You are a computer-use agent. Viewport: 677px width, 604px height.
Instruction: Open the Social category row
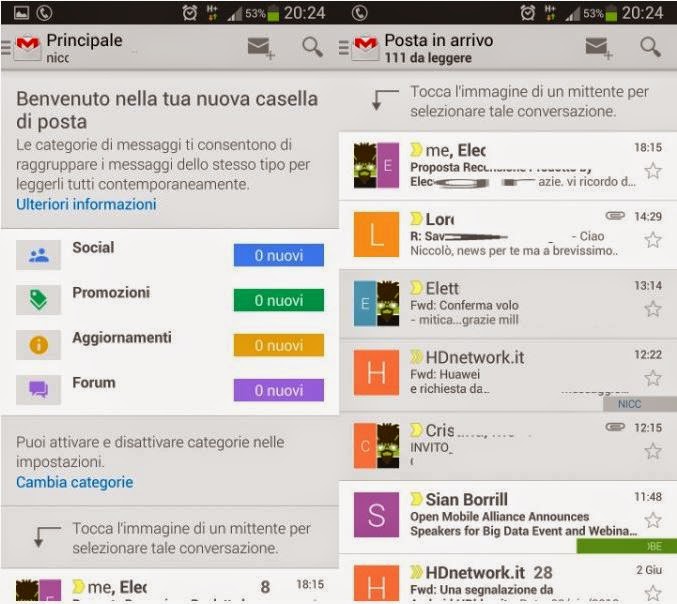coord(170,255)
